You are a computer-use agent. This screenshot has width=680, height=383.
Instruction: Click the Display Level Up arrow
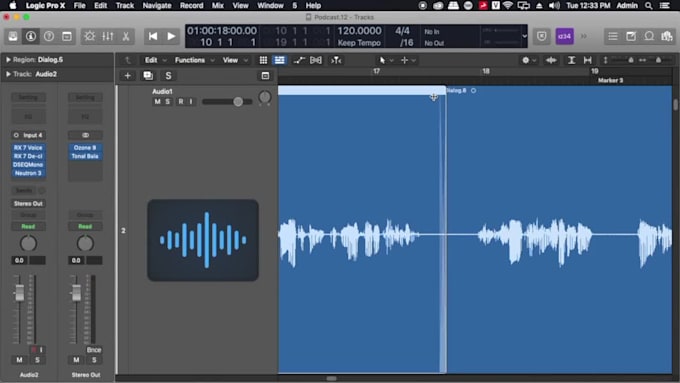pyautogui.click(x=128, y=60)
